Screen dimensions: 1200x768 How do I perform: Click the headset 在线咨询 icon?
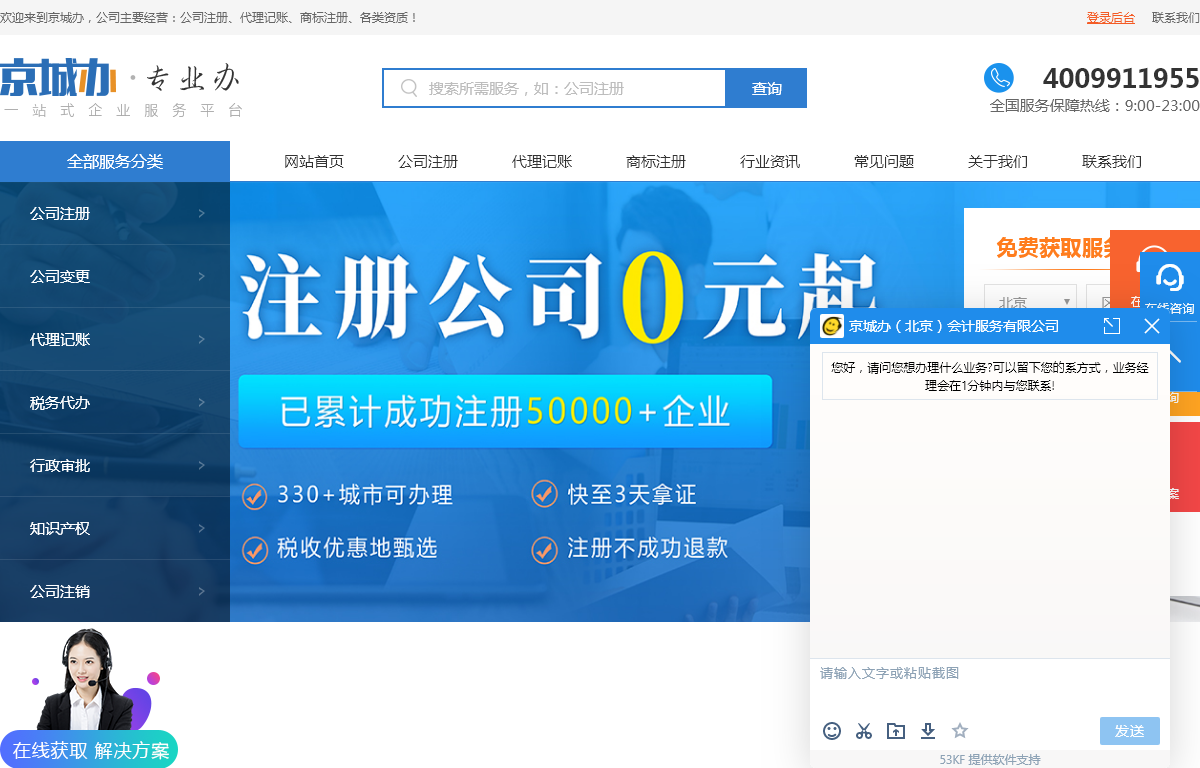coord(1170,277)
